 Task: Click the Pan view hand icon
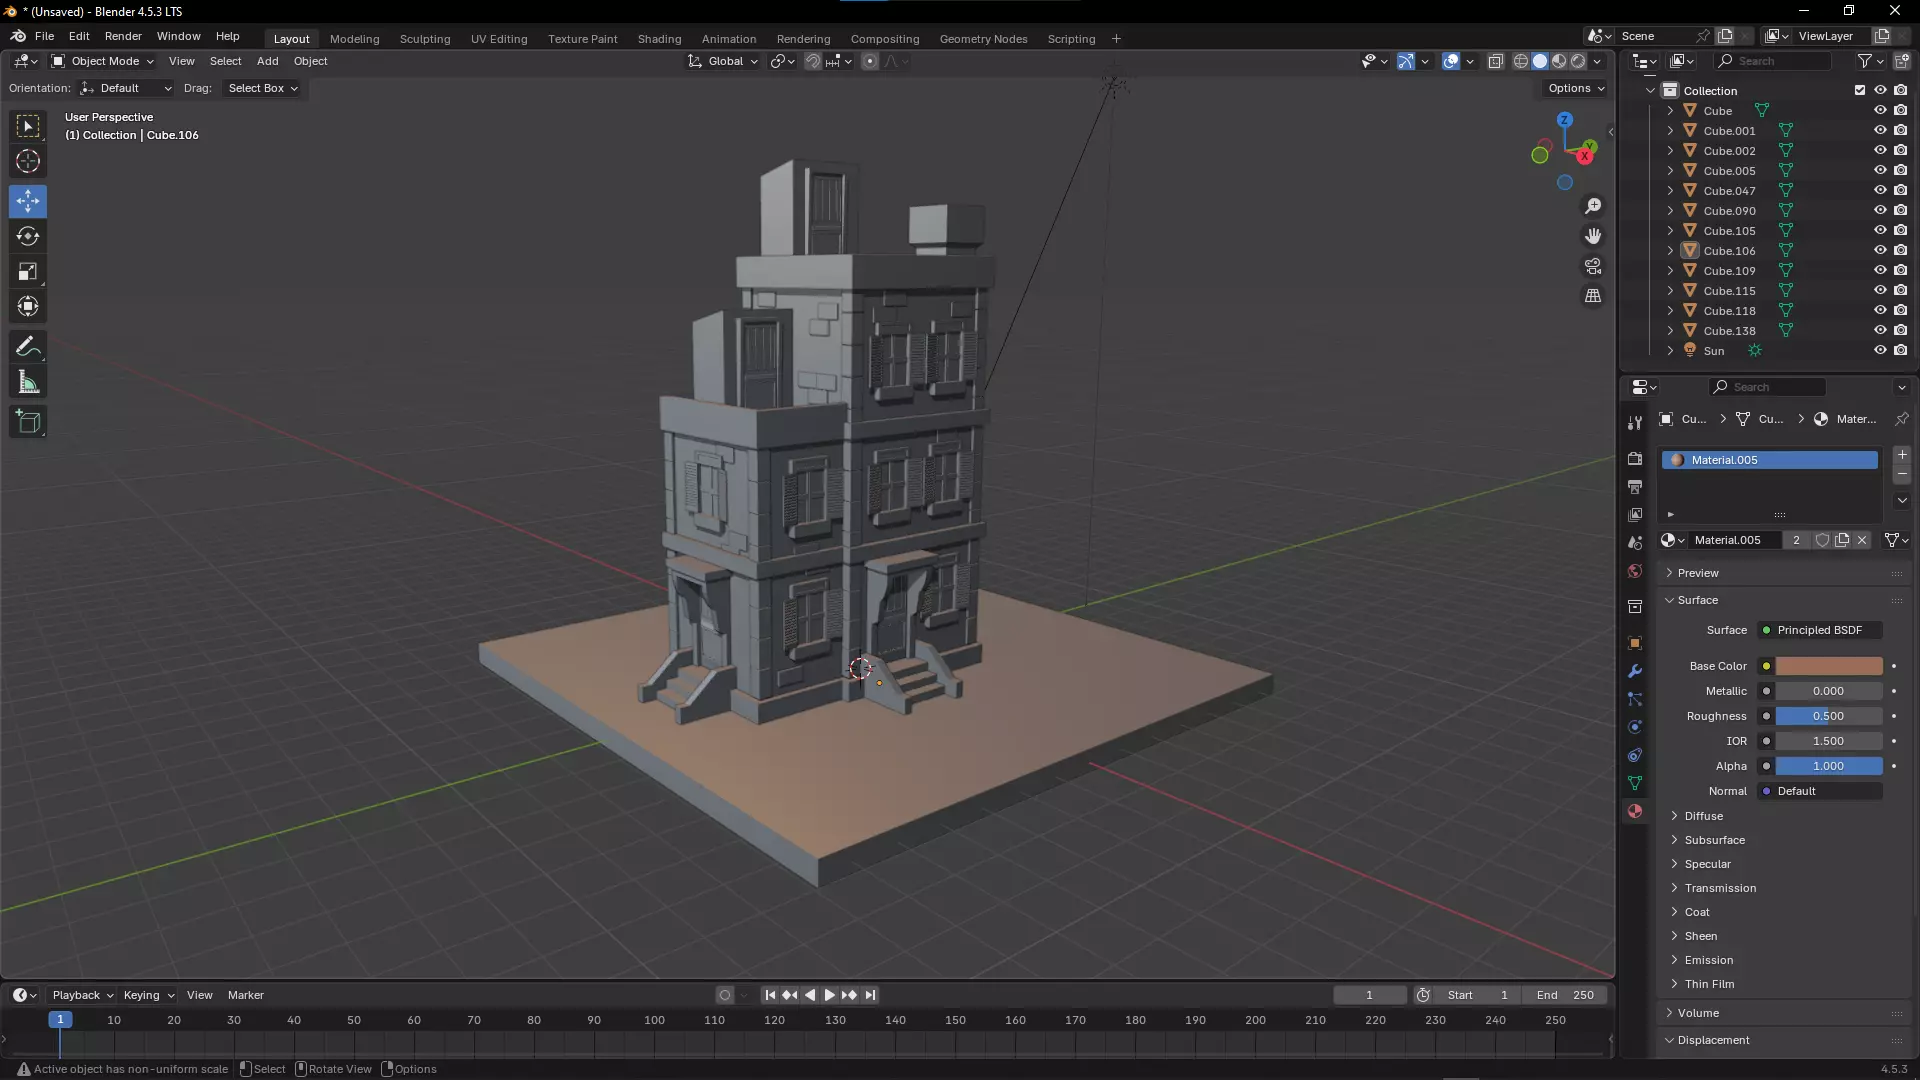(x=1593, y=236)
